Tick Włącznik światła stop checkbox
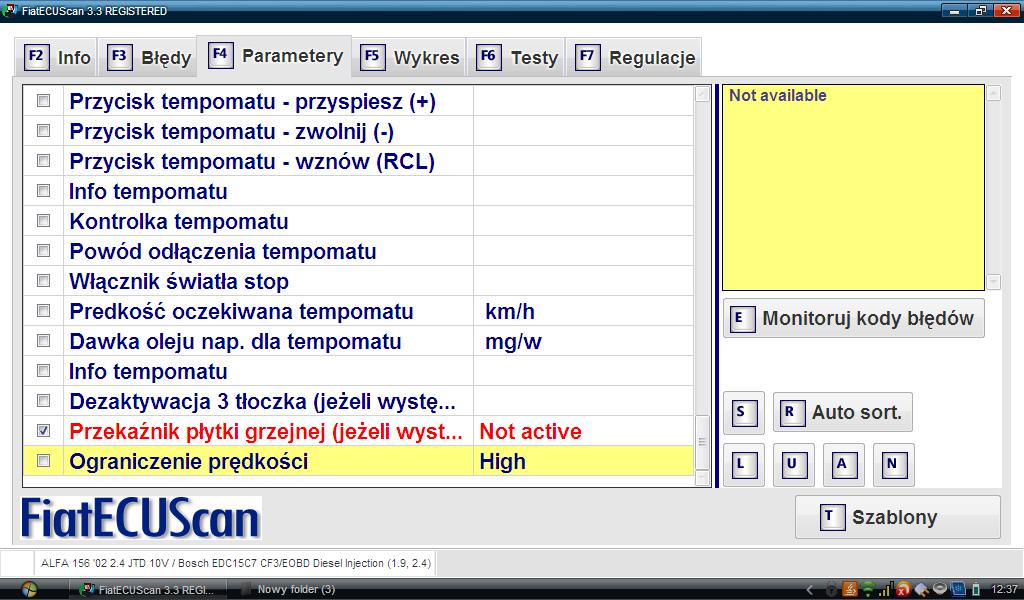Screen dimensions: 1024x600 point(43,281)
